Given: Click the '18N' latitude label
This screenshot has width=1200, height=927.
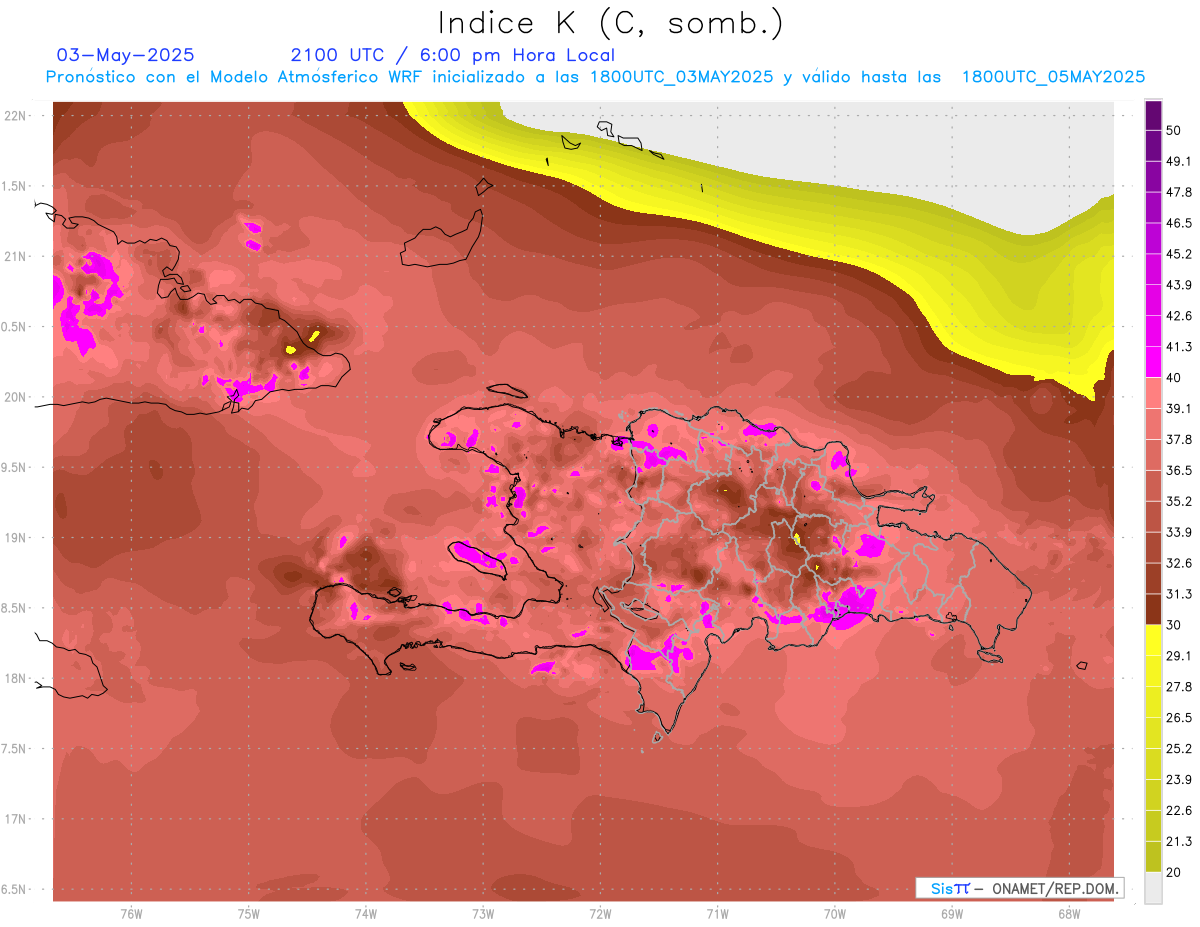Looking at the screenshot, I should 16,679.
